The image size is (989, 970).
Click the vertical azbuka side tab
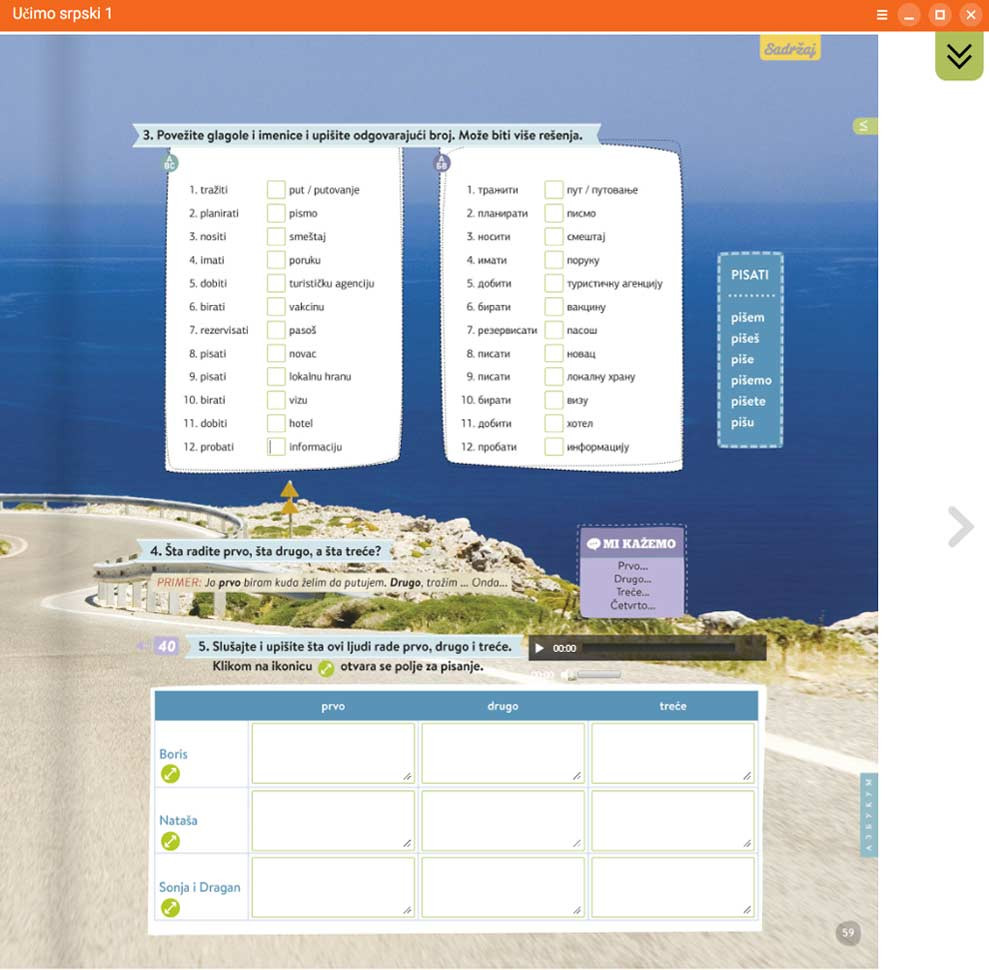click(868, 814)
